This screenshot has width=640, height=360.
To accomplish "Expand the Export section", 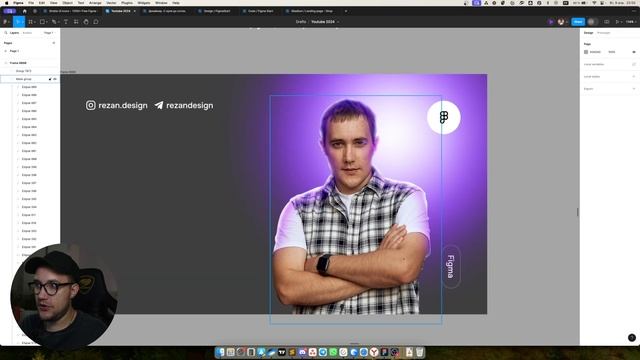I will coord(634,89).
